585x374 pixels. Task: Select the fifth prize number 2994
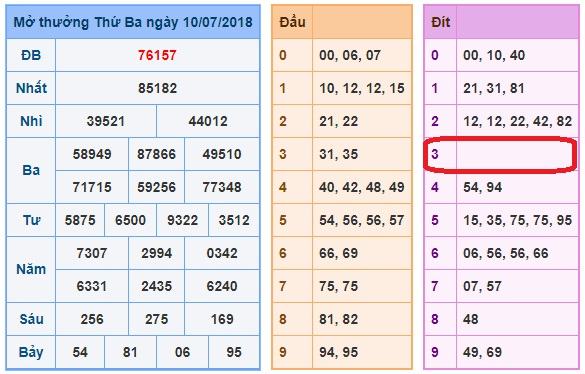pyautogui.click(x=156, y=253)
